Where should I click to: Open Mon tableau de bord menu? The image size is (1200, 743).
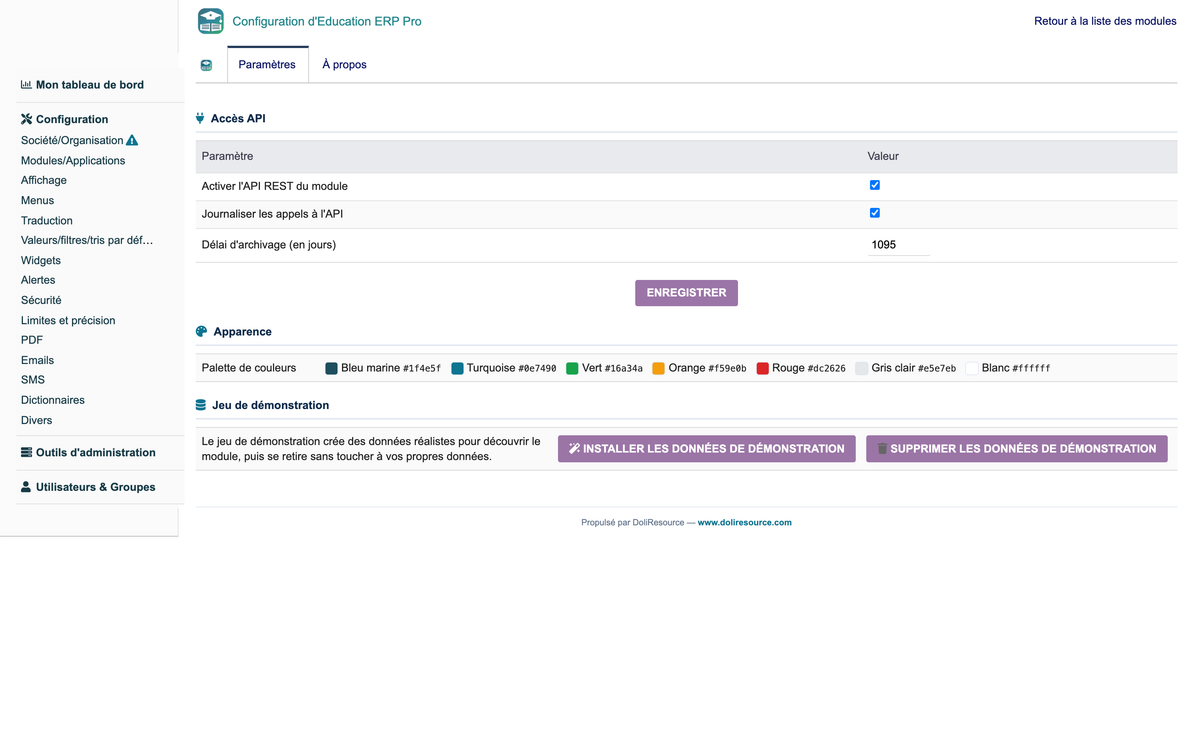coord(90,85)
